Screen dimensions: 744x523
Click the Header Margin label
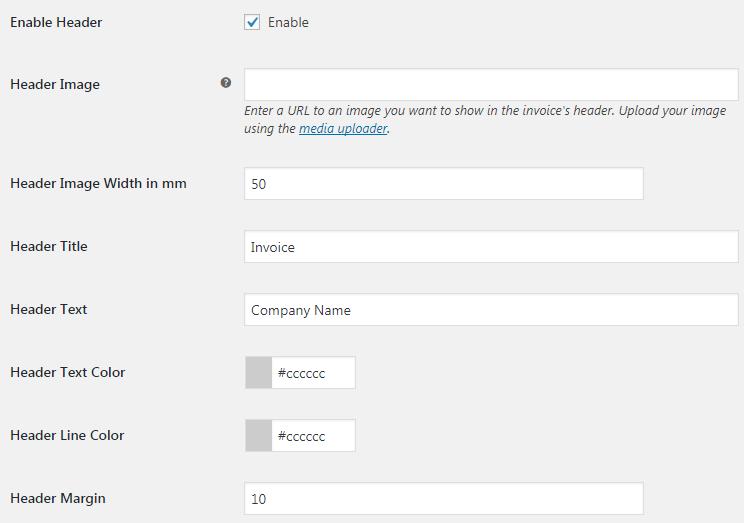pos(58,499)
